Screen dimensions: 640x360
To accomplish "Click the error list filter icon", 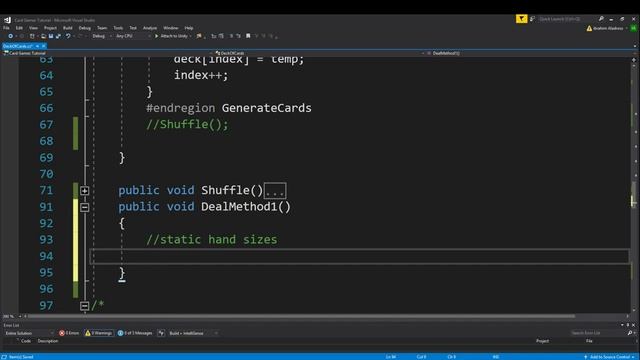I will (x=161, y=333).
